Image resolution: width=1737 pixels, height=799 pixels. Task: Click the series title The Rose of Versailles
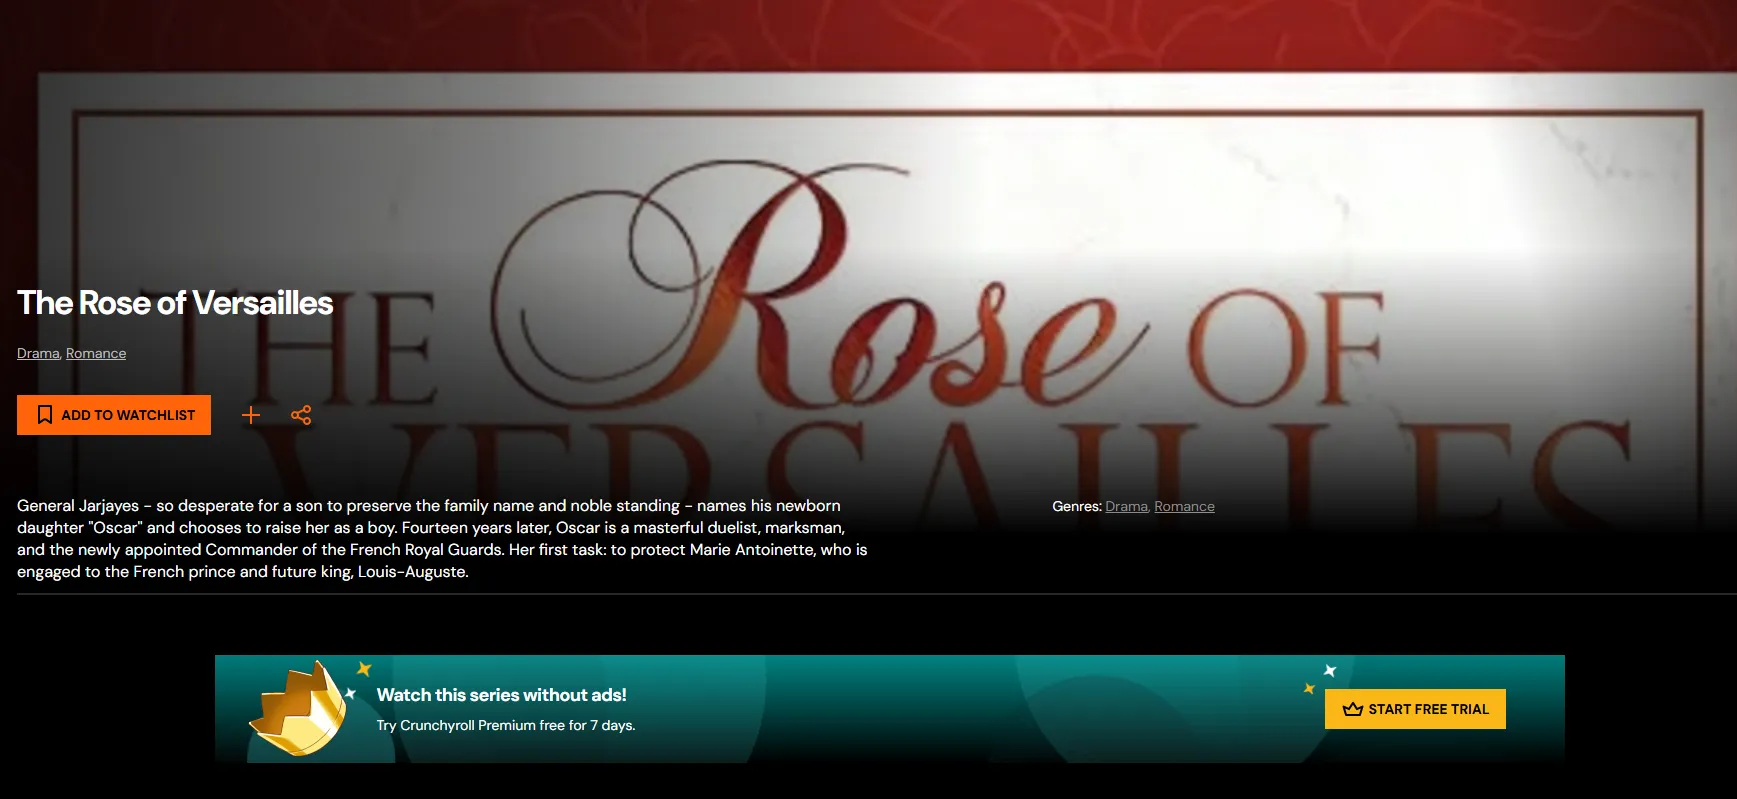(175, 303)
